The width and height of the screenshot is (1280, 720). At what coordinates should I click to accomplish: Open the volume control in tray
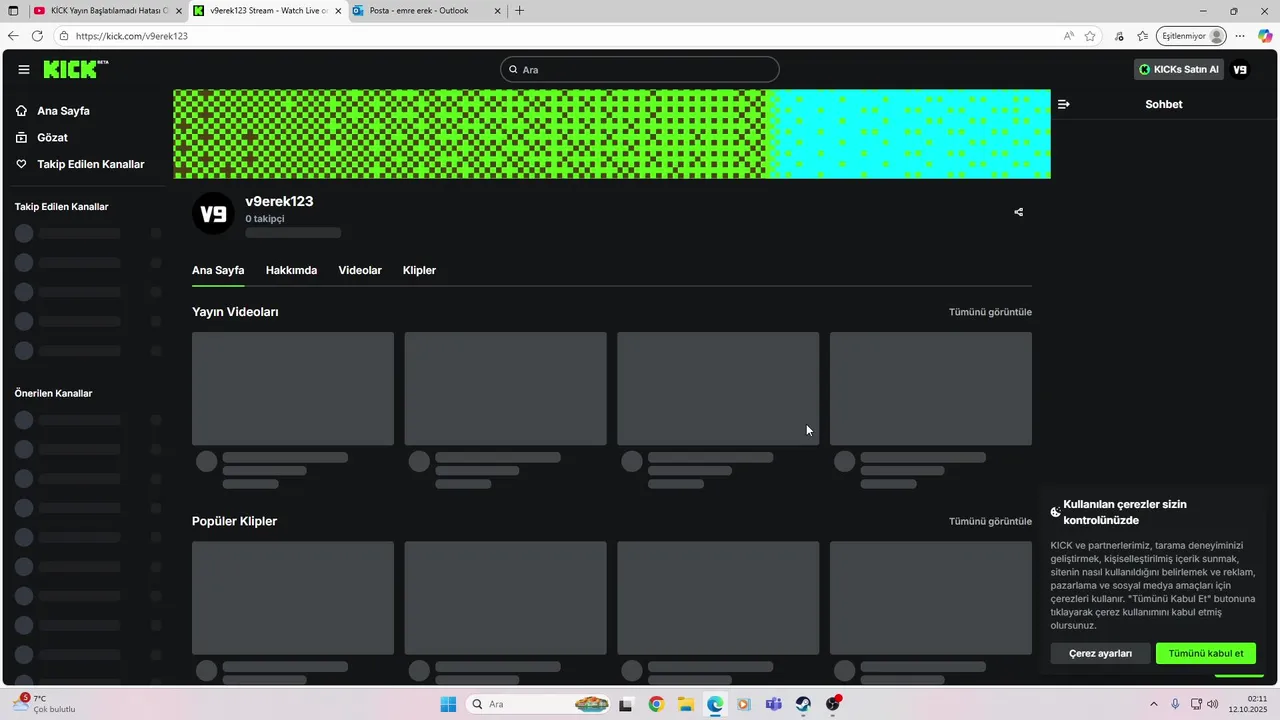(x=1213, y=704)
